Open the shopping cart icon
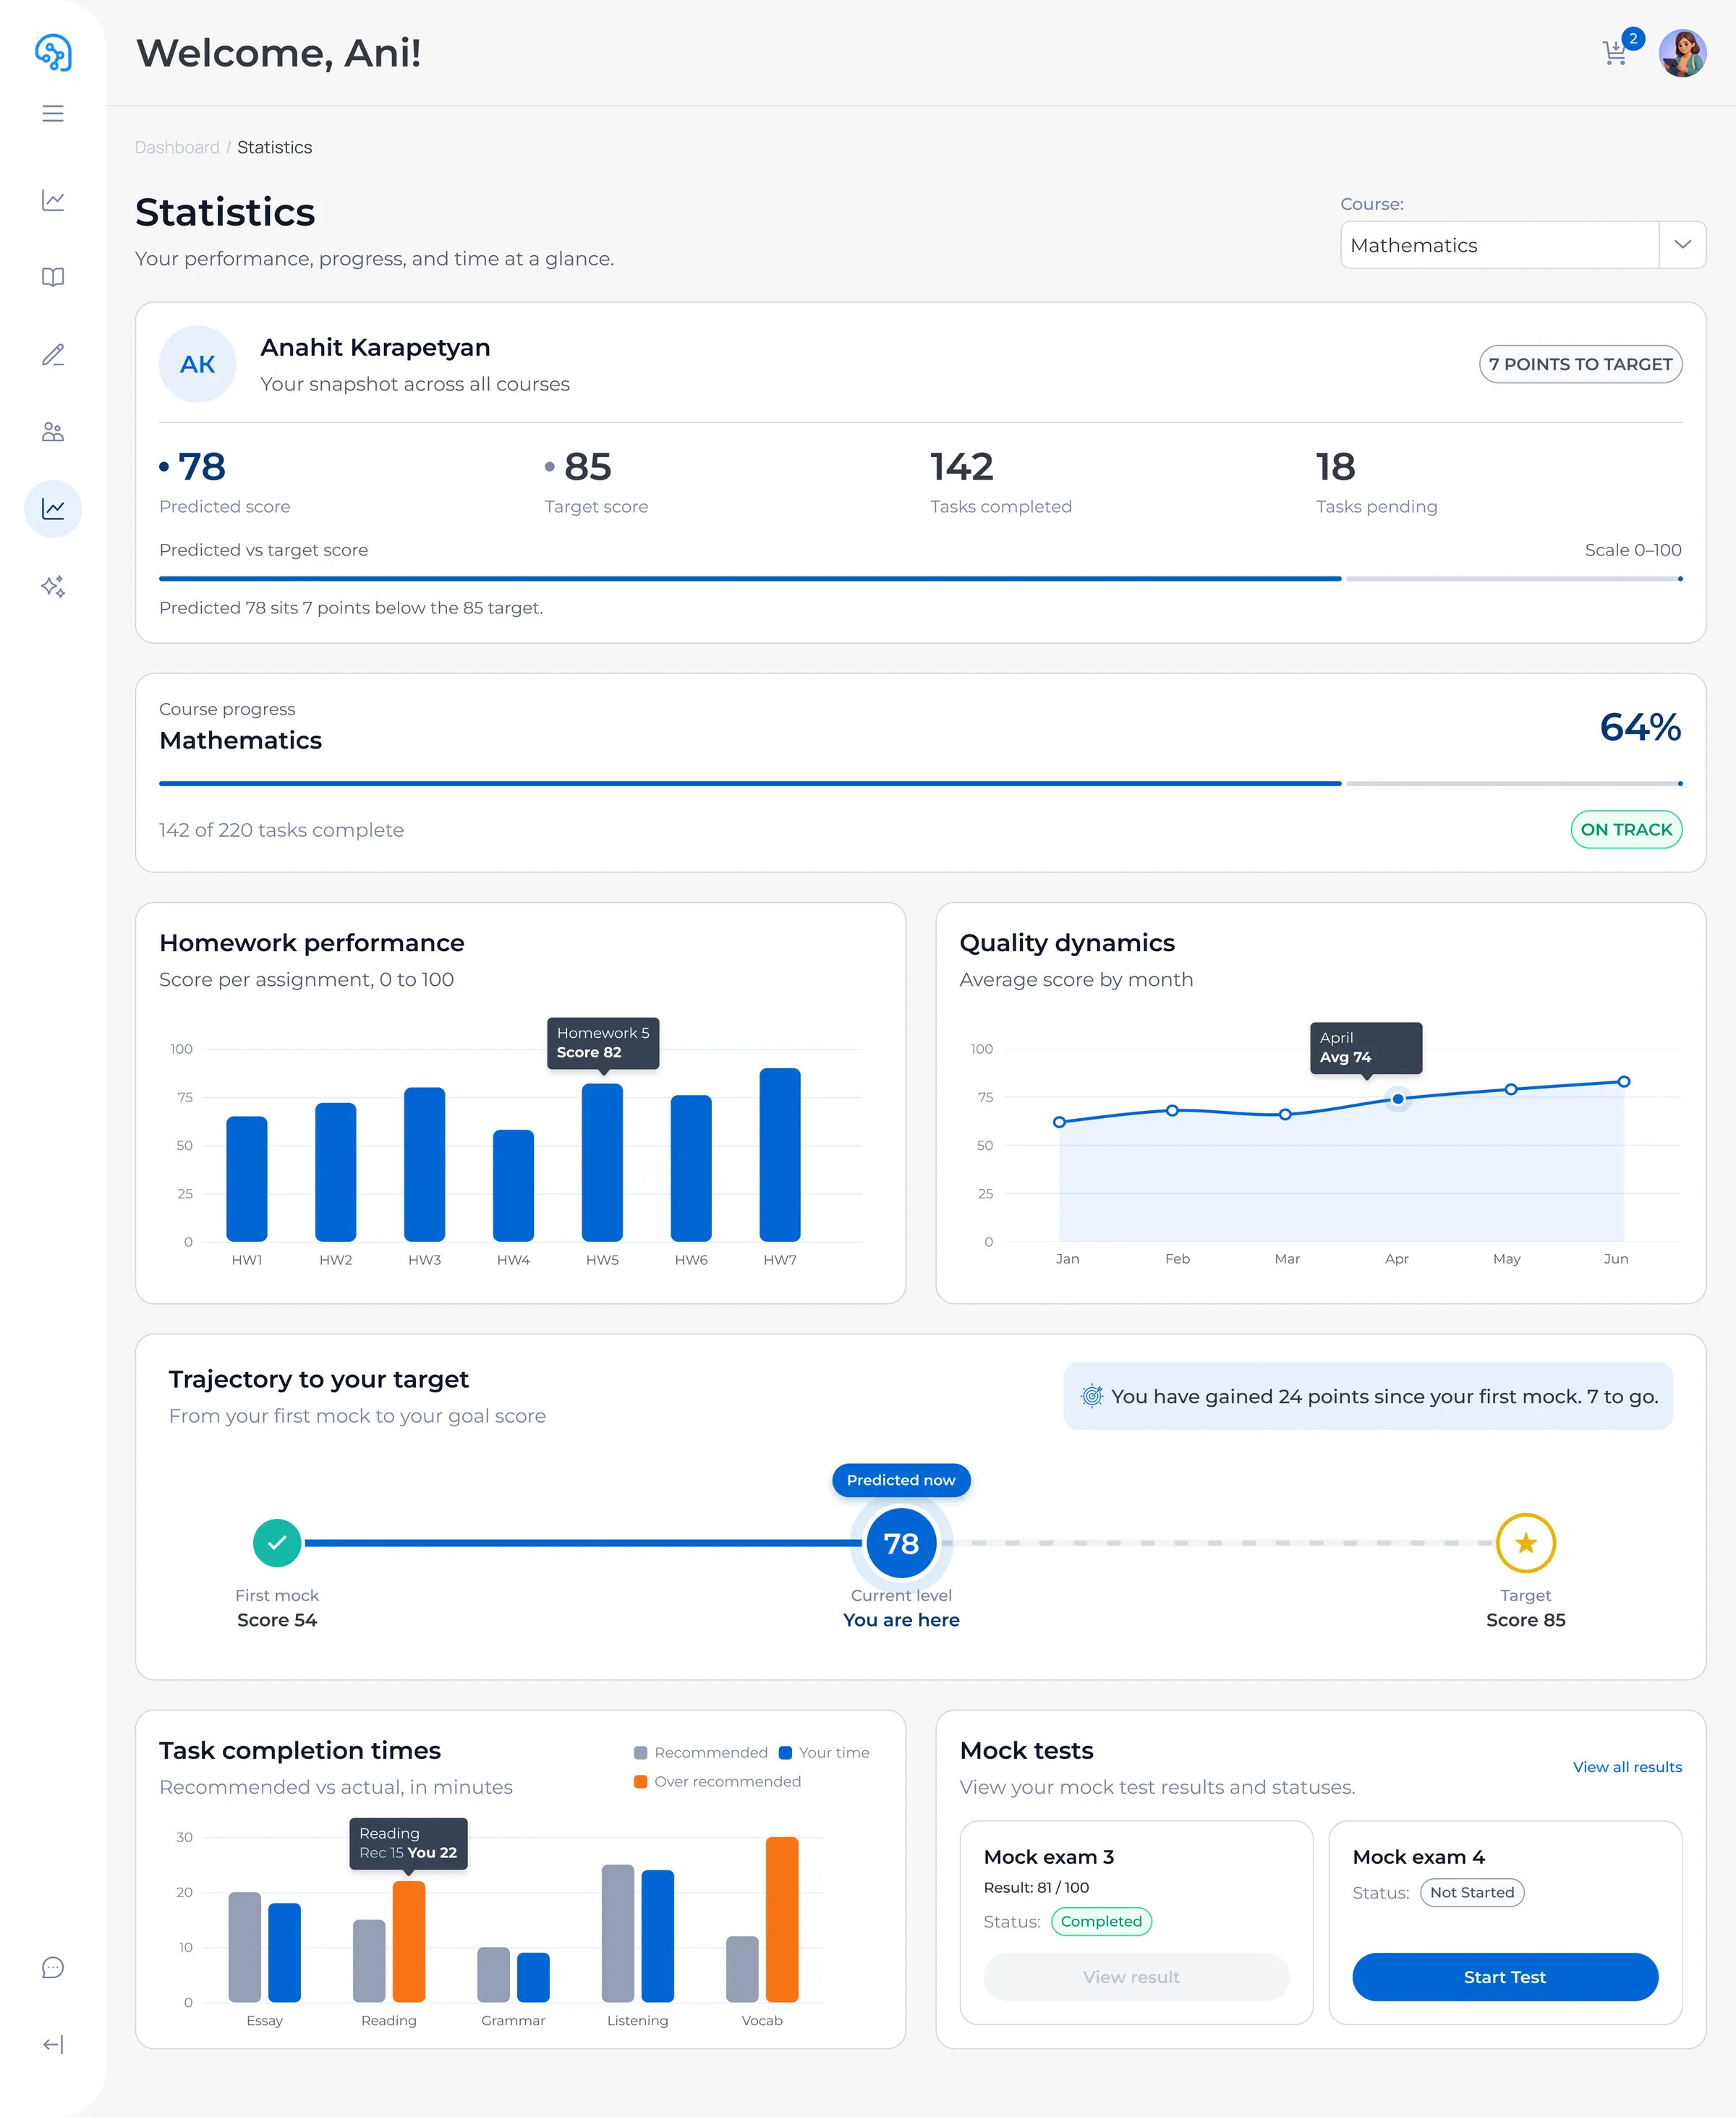 coord(1614,53)
